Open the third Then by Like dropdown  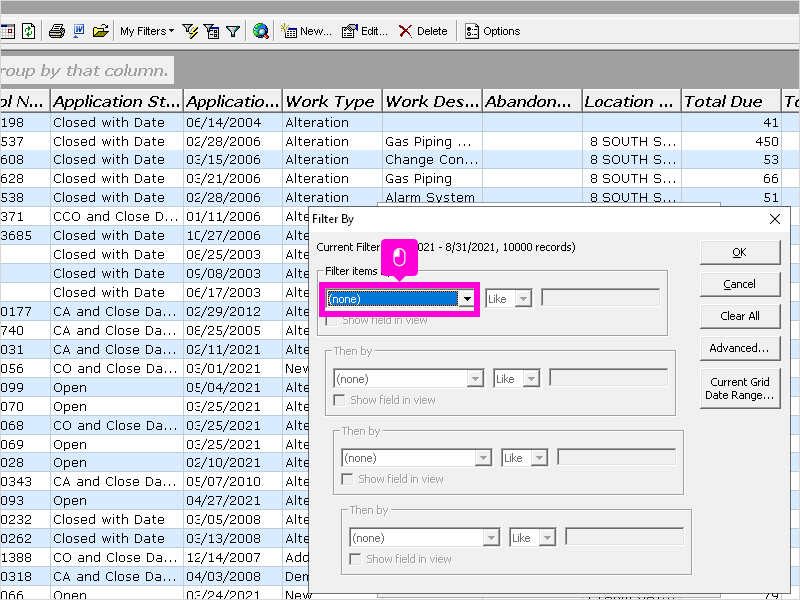(547, 537)
